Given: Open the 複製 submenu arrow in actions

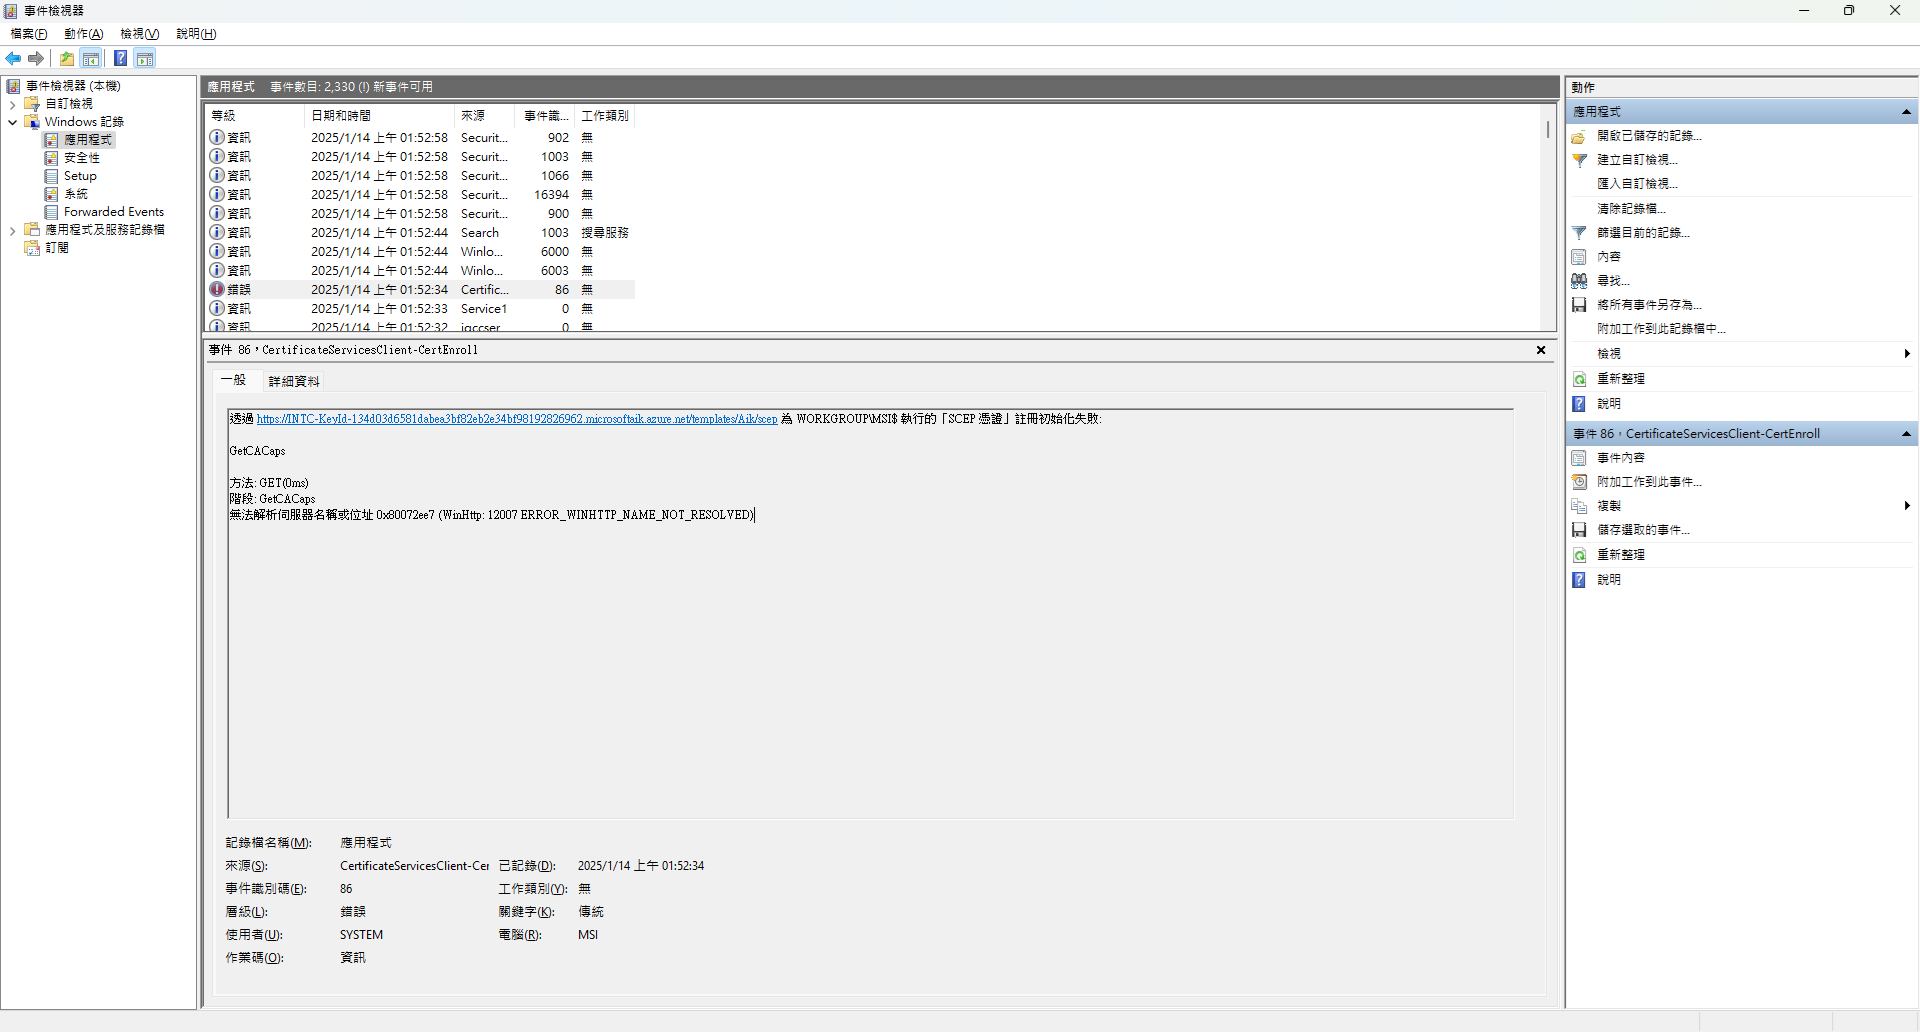Looking at the screenshot, I should (1907, 506).
